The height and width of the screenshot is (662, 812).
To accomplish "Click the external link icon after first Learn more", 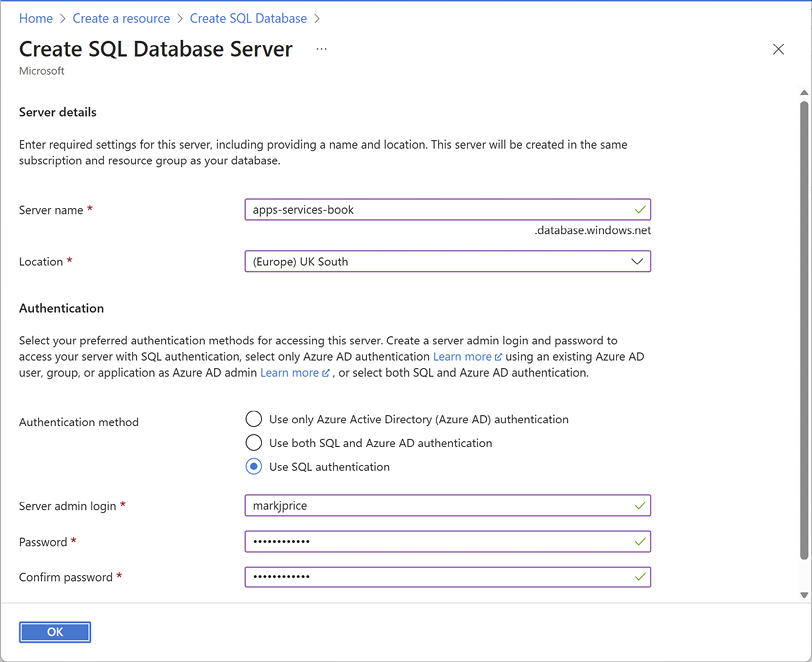I will 498,357.
